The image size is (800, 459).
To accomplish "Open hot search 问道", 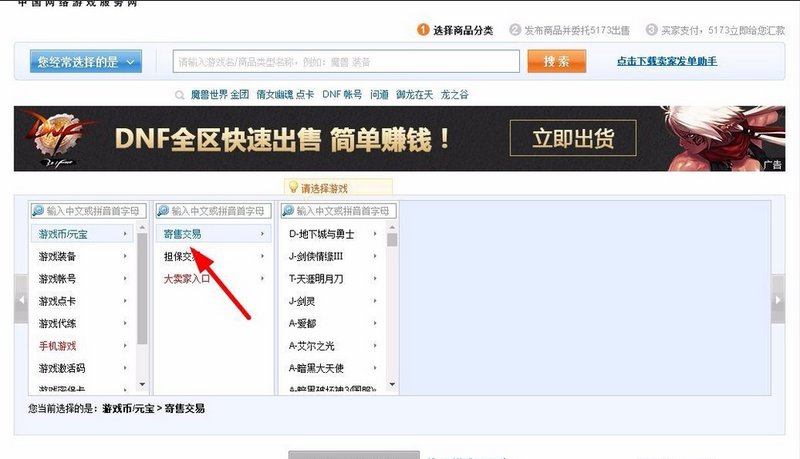I will coord(379,94).
